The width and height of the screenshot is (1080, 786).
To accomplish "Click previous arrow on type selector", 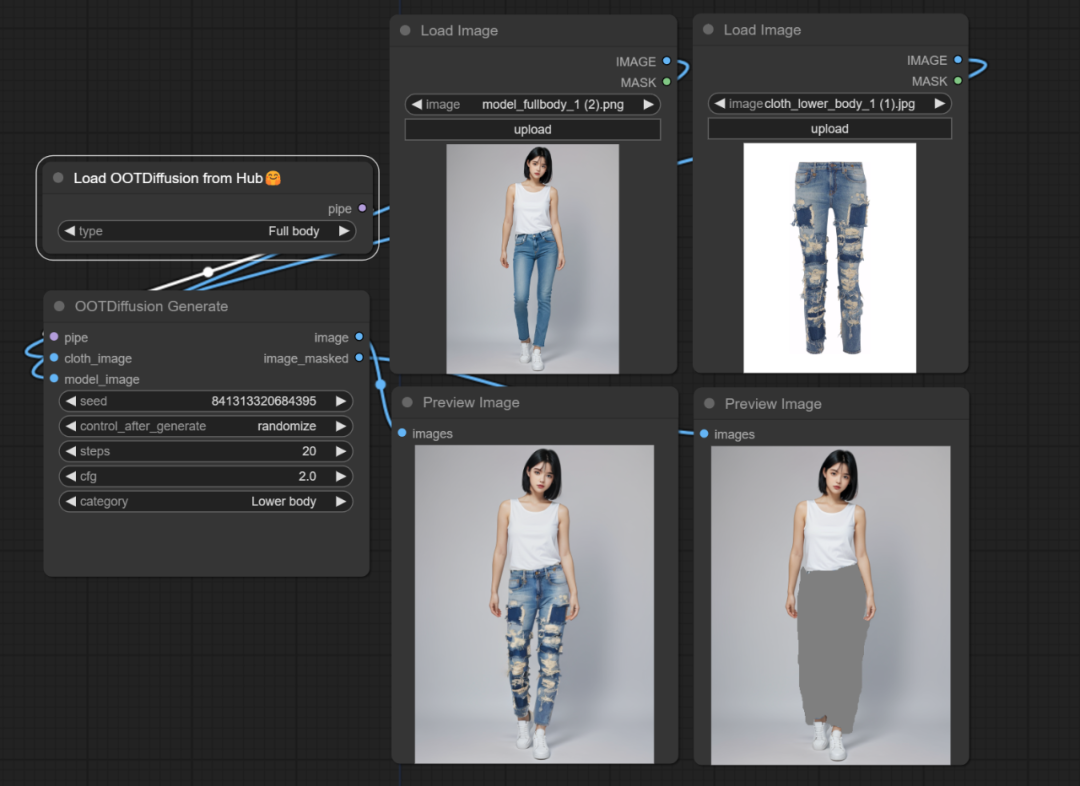I will pos(70,231).
